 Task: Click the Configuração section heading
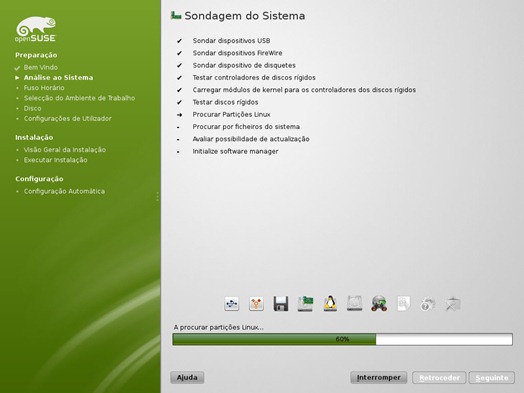coord(39,179)
